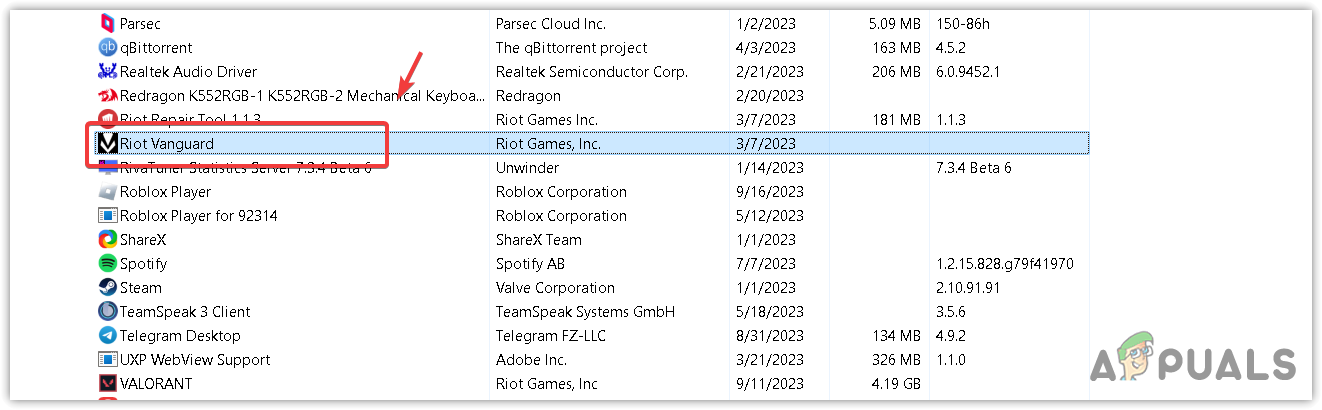
Task: Click the Spotify version 1.2.15.828.g79f41970
Action: [1003, 264]
